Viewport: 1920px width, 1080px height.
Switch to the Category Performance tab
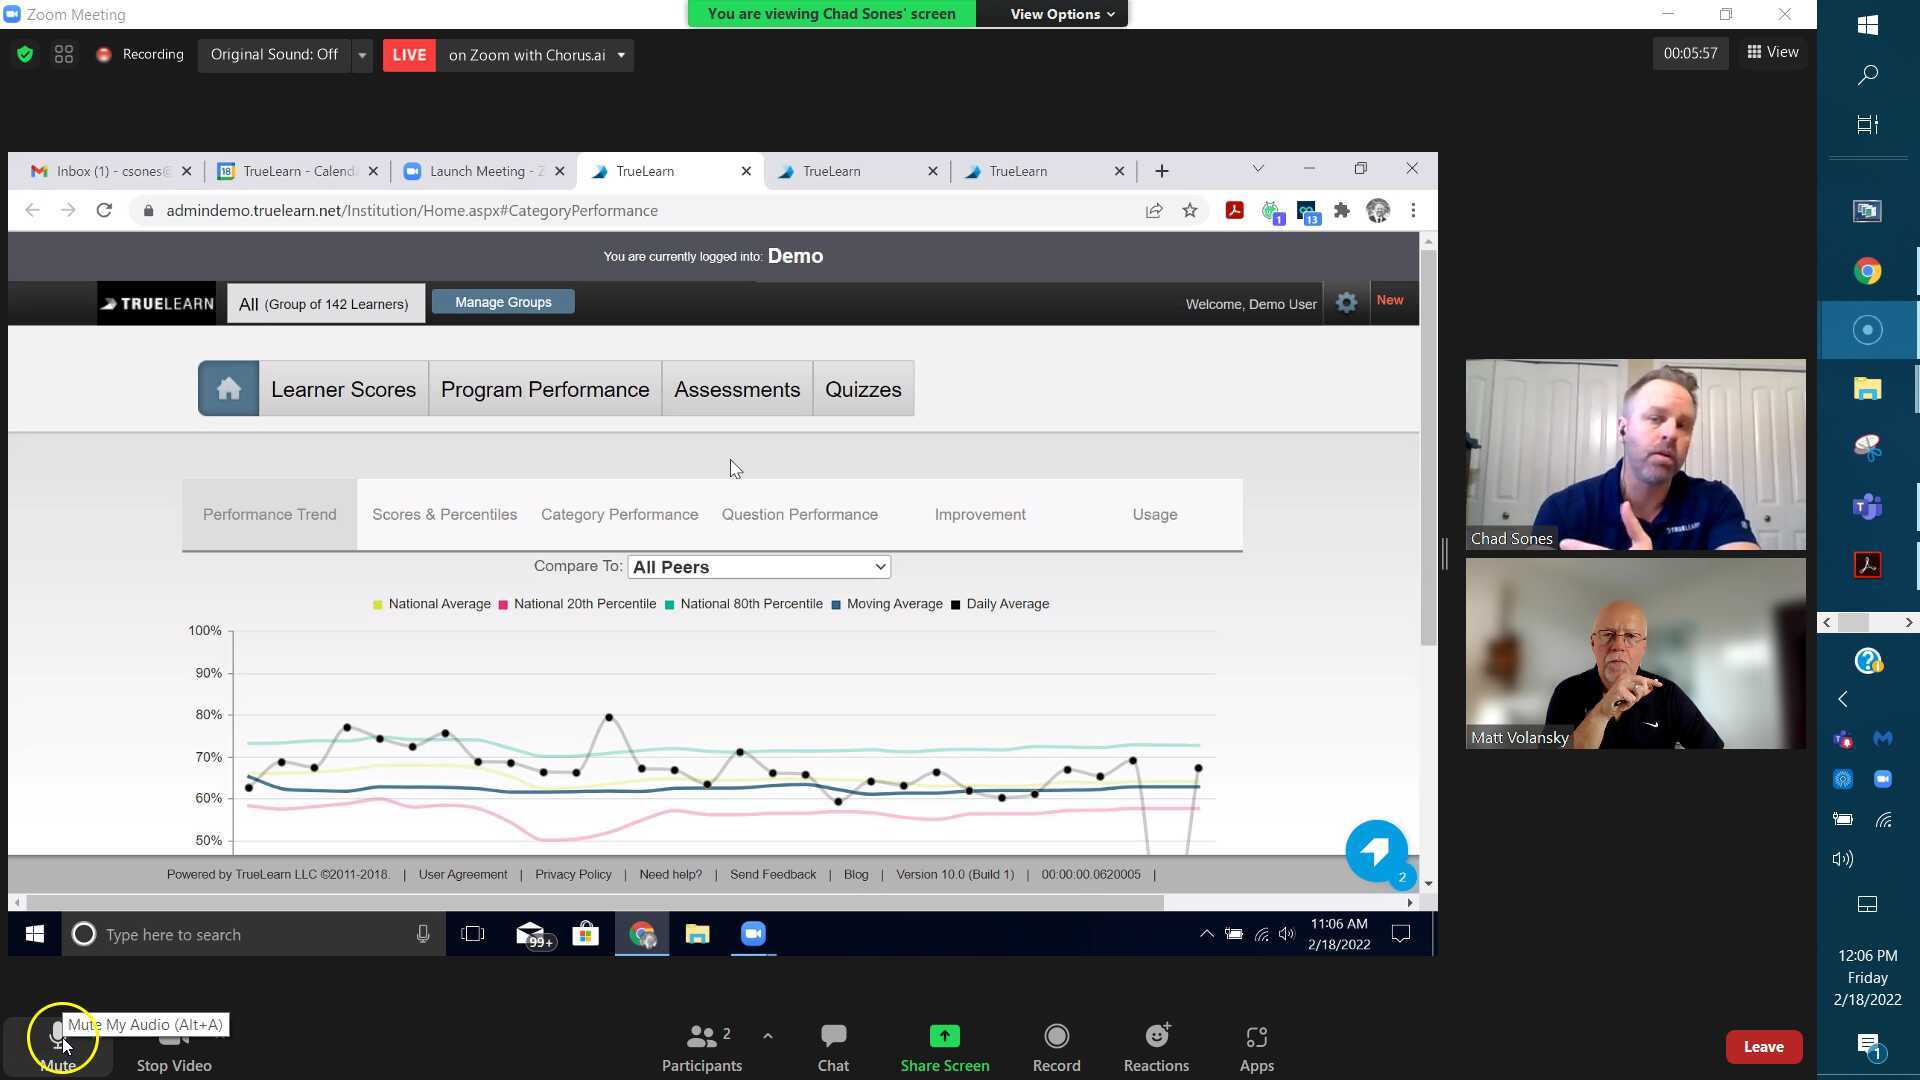tap(619, 514)
